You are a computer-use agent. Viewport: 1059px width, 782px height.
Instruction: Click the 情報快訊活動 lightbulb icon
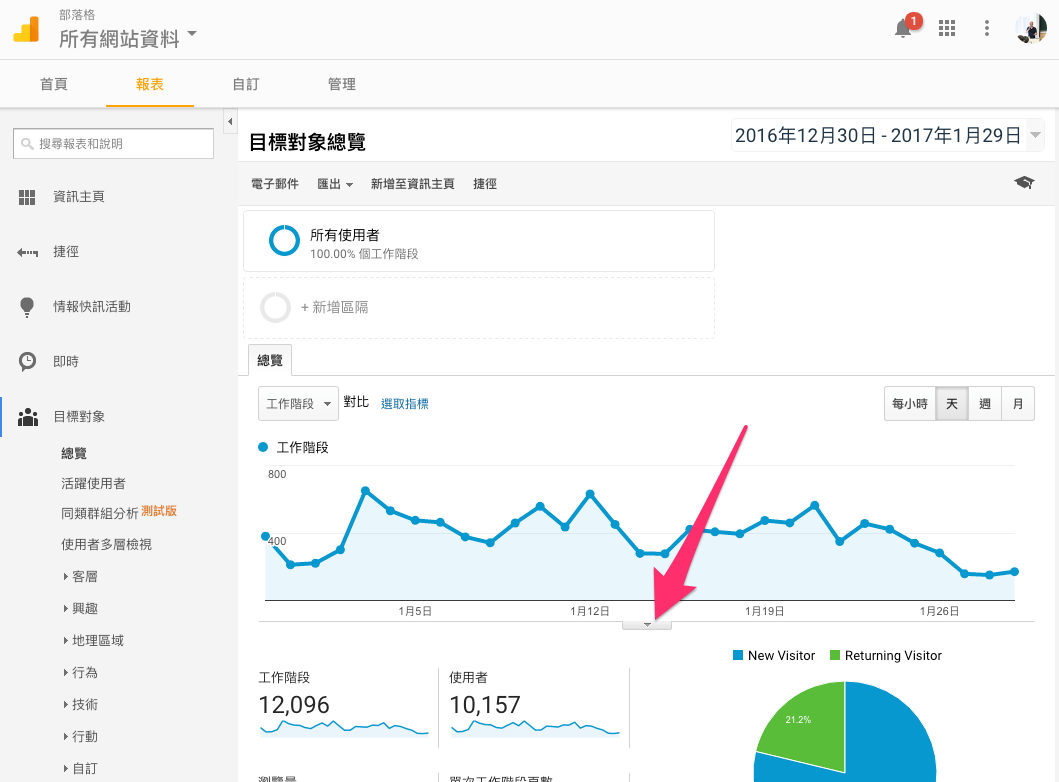[27, 307]
